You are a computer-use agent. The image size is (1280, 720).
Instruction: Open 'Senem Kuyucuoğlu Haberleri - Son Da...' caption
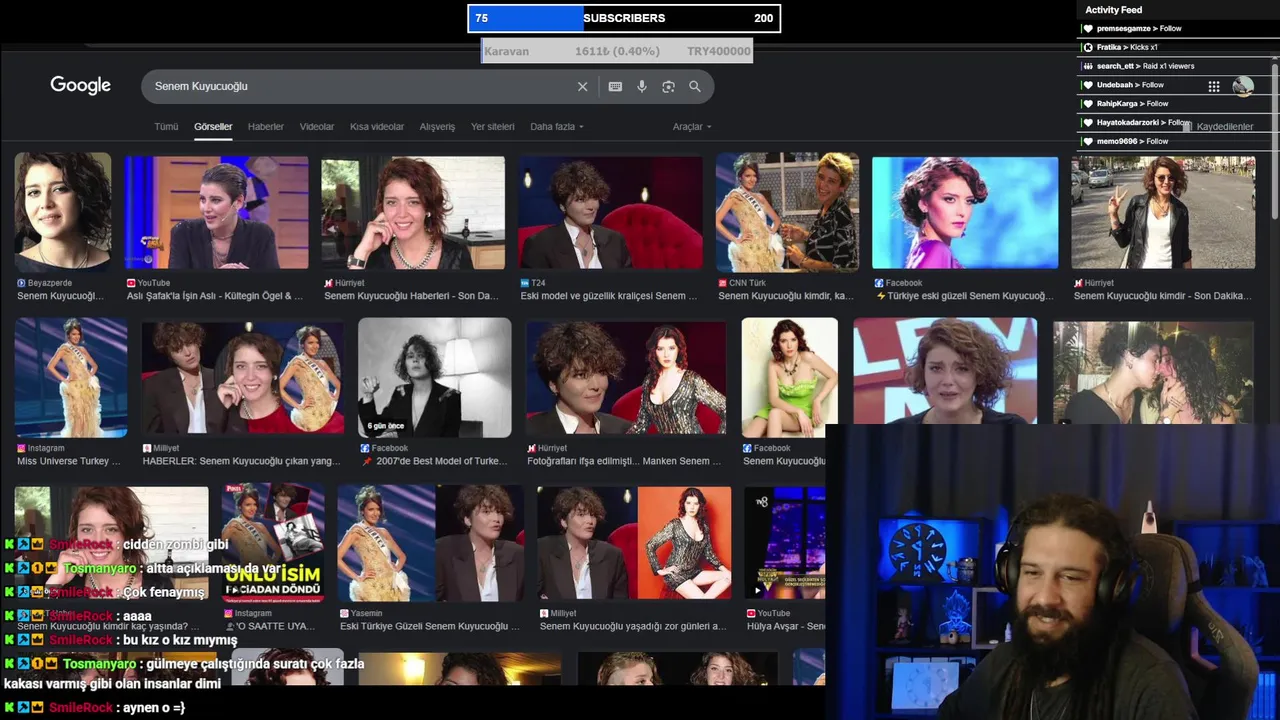(x=411, y=296)
